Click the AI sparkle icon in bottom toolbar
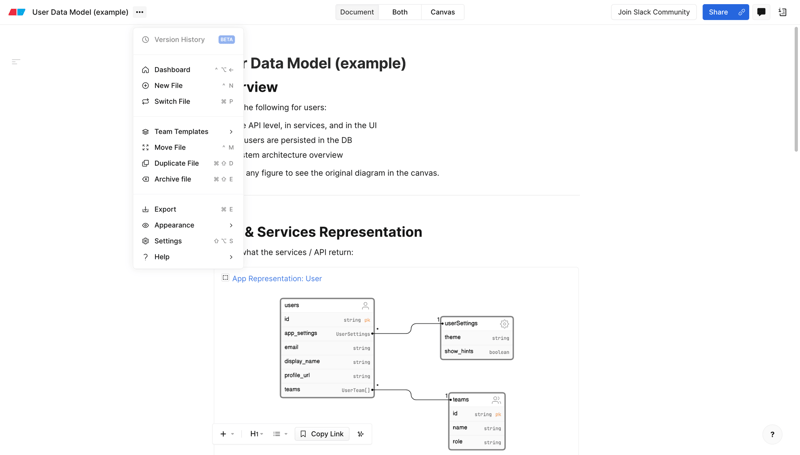The height and width of the screenshot is (455, 800). coord(361,434)
